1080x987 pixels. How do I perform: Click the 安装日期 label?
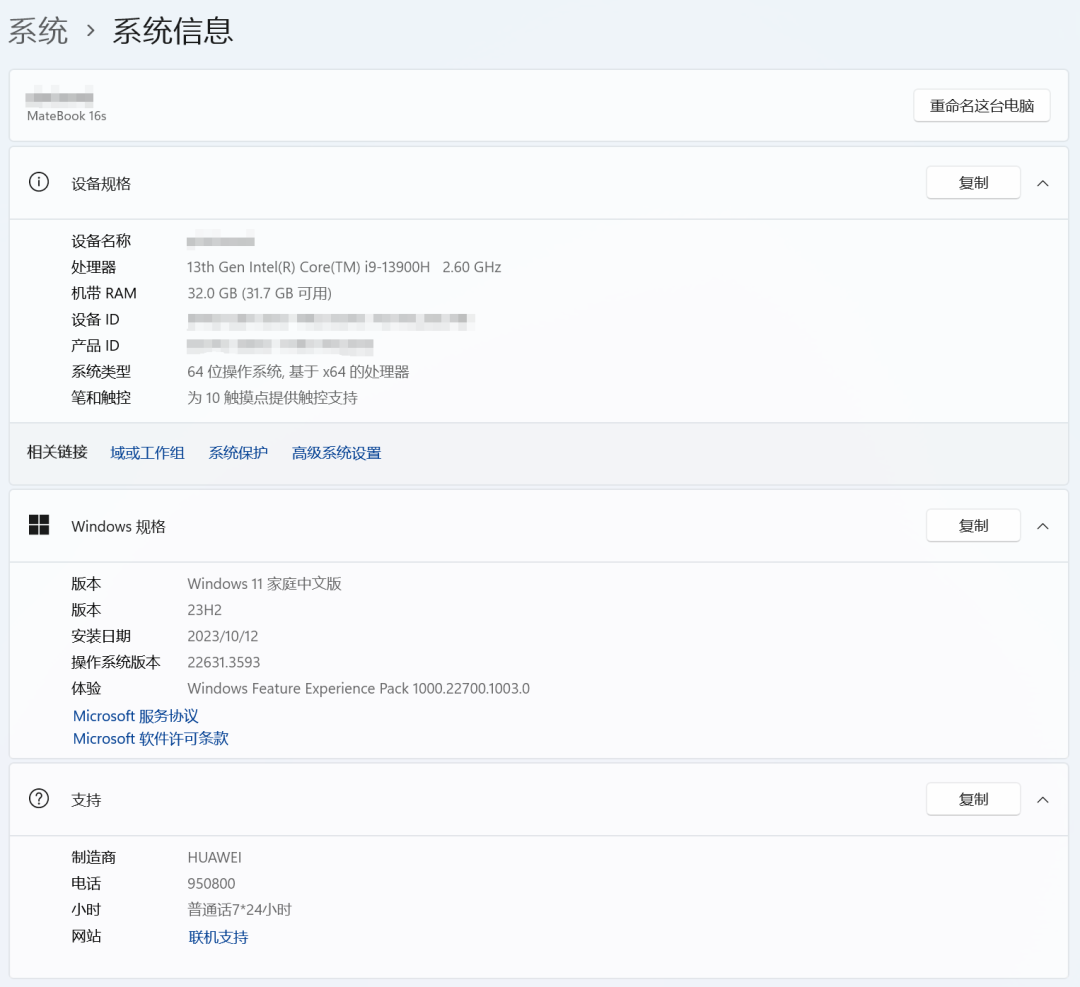coord(101,636)
